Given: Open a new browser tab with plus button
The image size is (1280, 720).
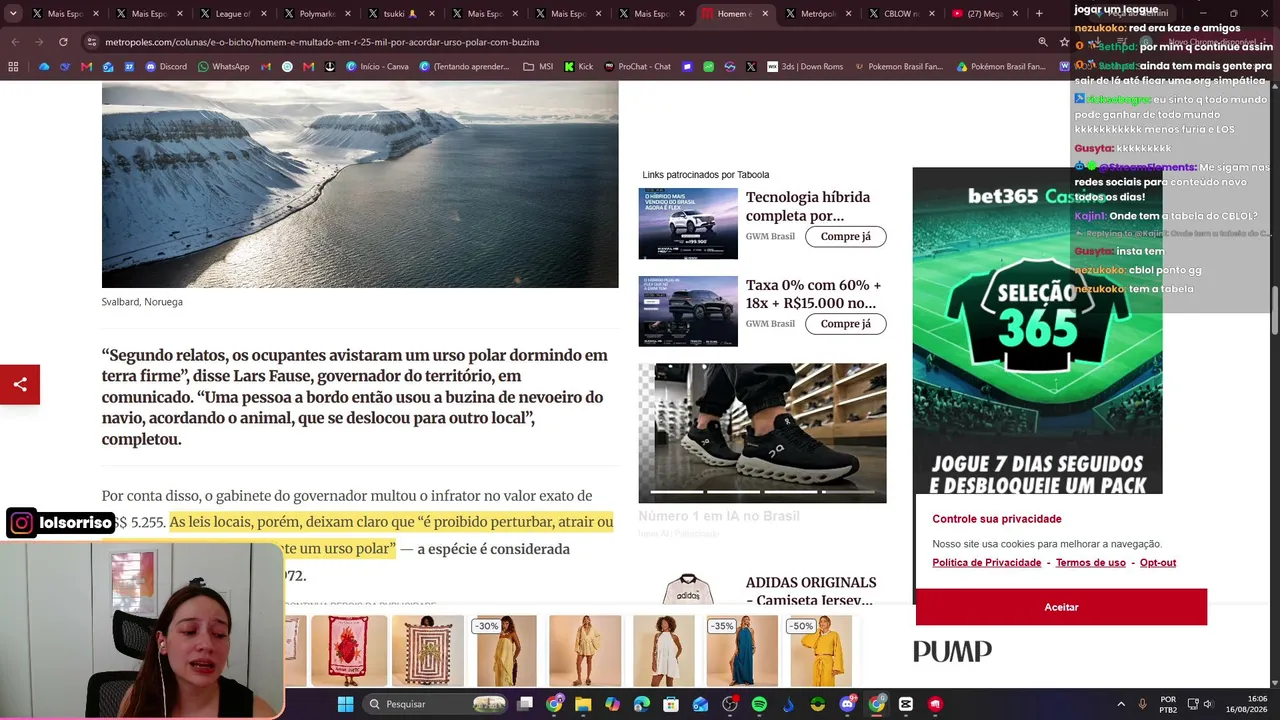Looking at the screenshot, I should (x=1039, y=14).
